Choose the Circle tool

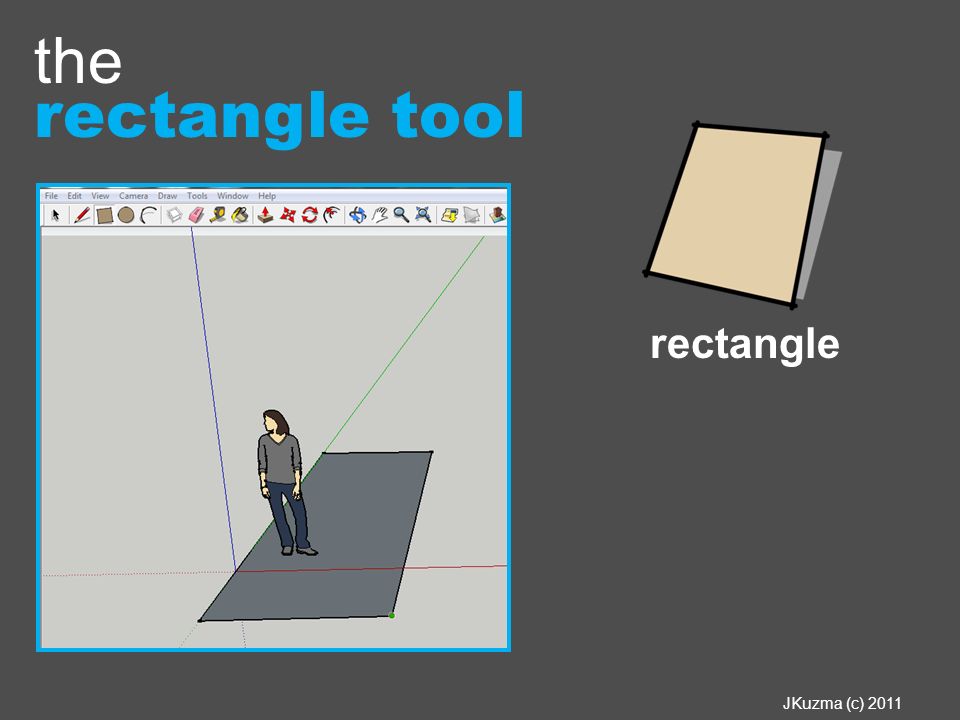[126, 215]
